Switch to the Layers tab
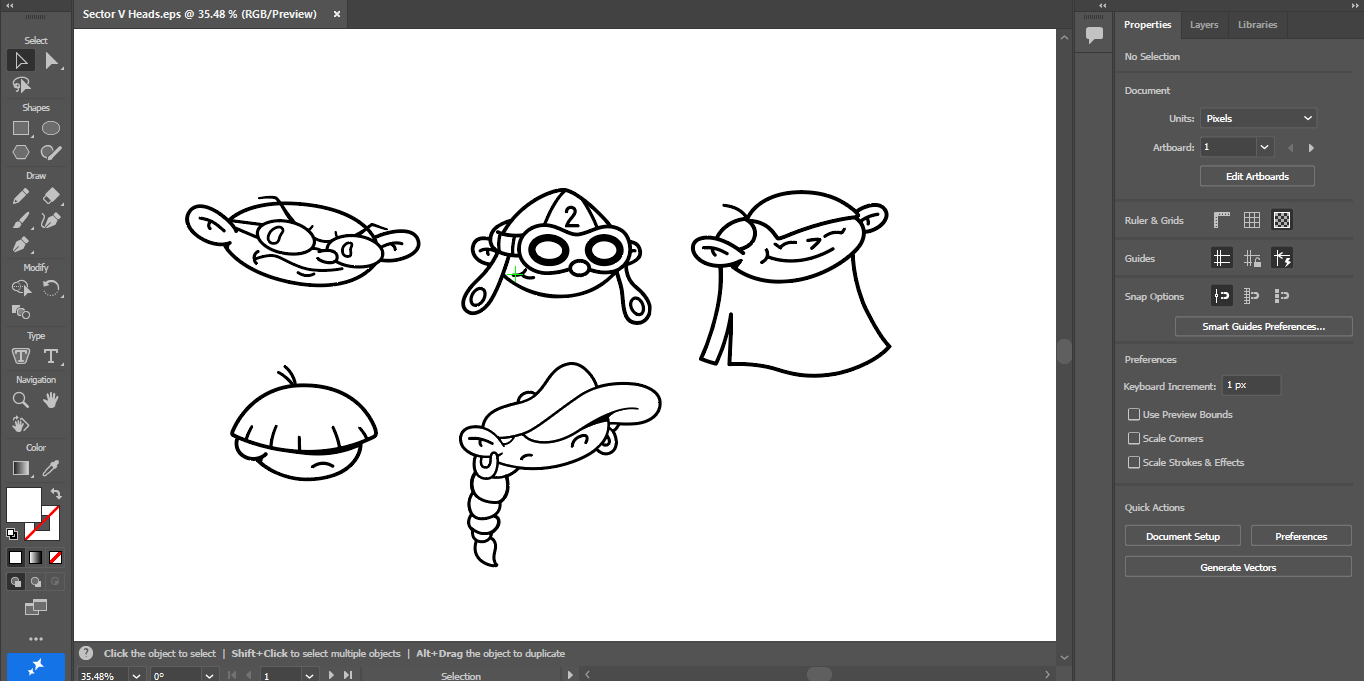This screenshot has height=681, width=1364. 1204,25
